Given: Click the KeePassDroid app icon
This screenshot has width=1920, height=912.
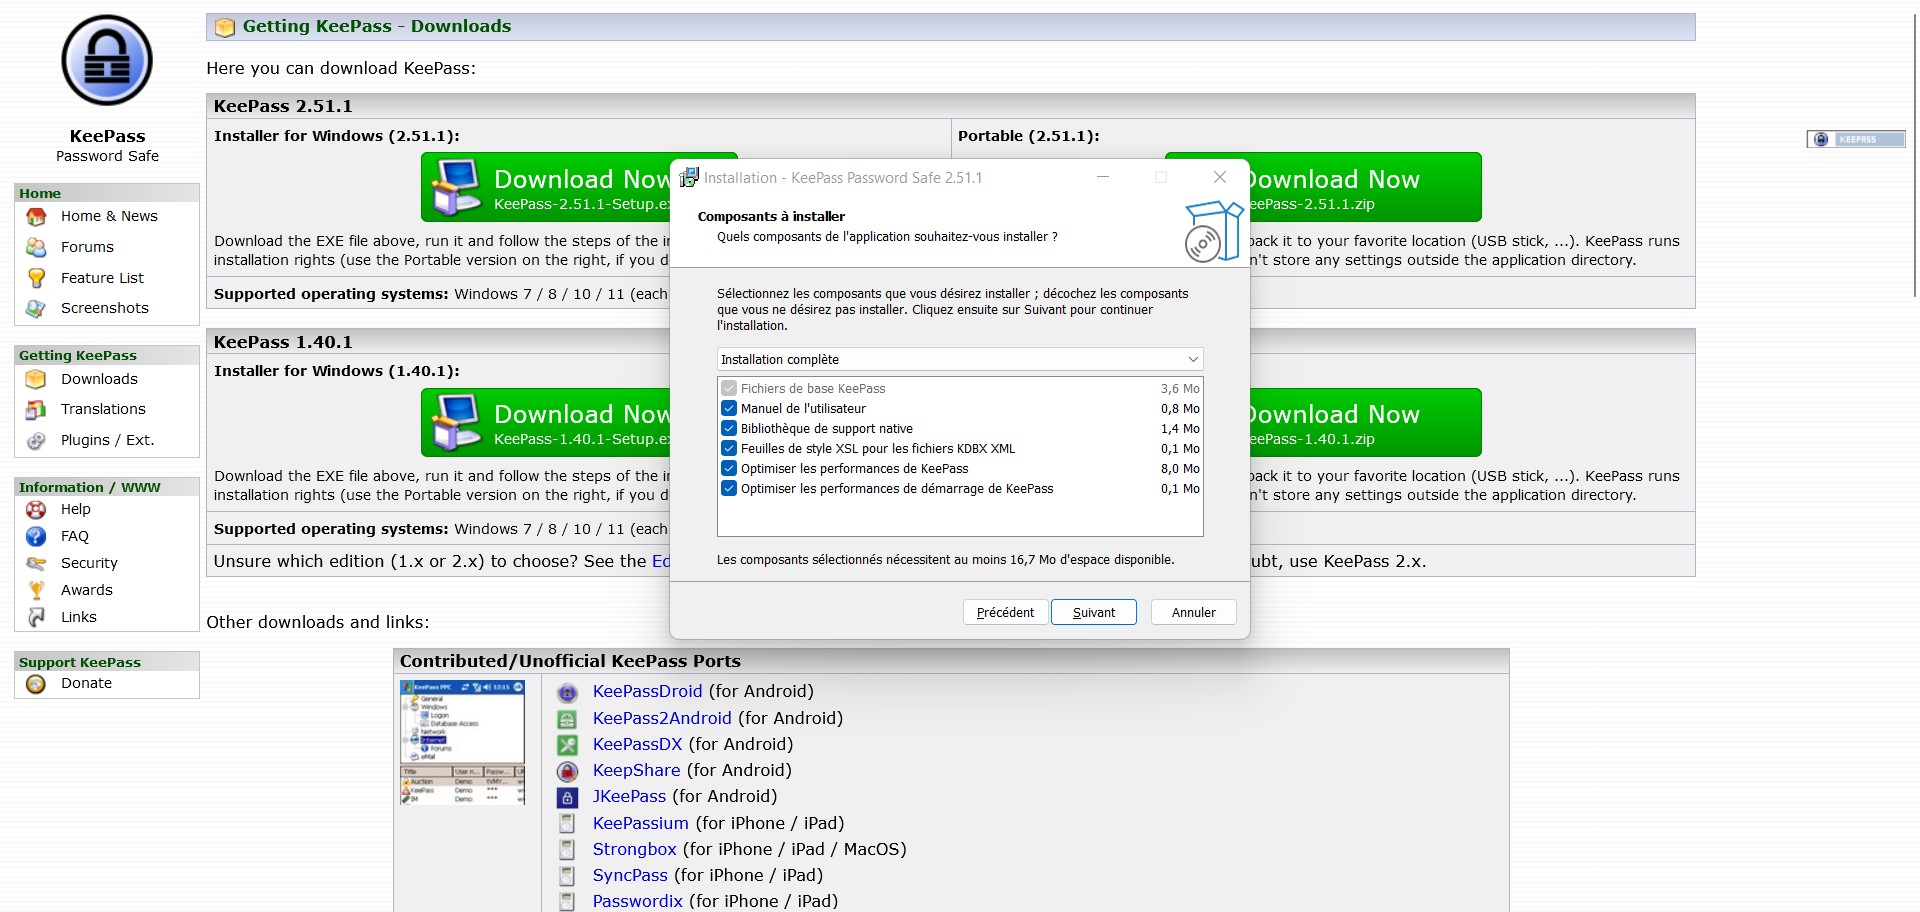Looking at the screenshot, I should [567, 692].
